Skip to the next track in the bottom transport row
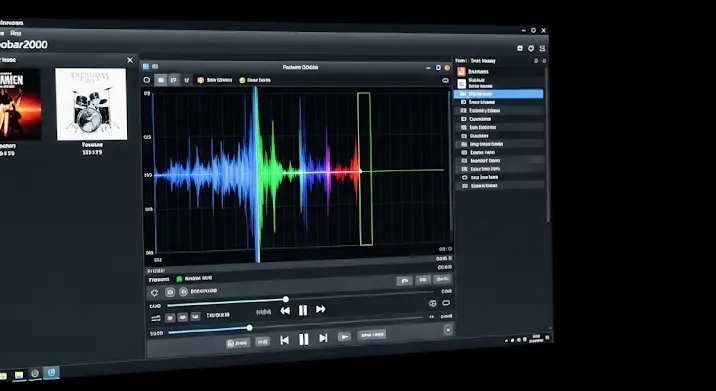Screen dimensions: 716x391 pos(323,338)
